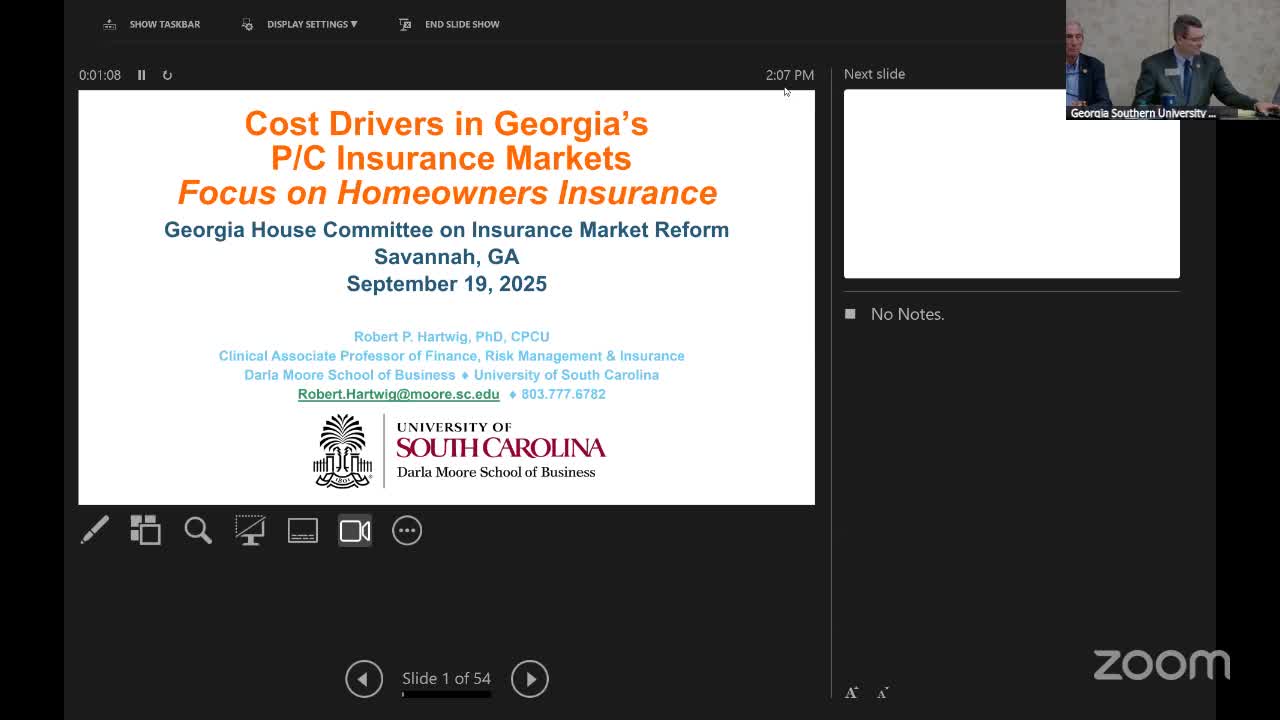Open the see all slides grid view
Screen dimensions: 1280x720
click(x=146, y=530)
